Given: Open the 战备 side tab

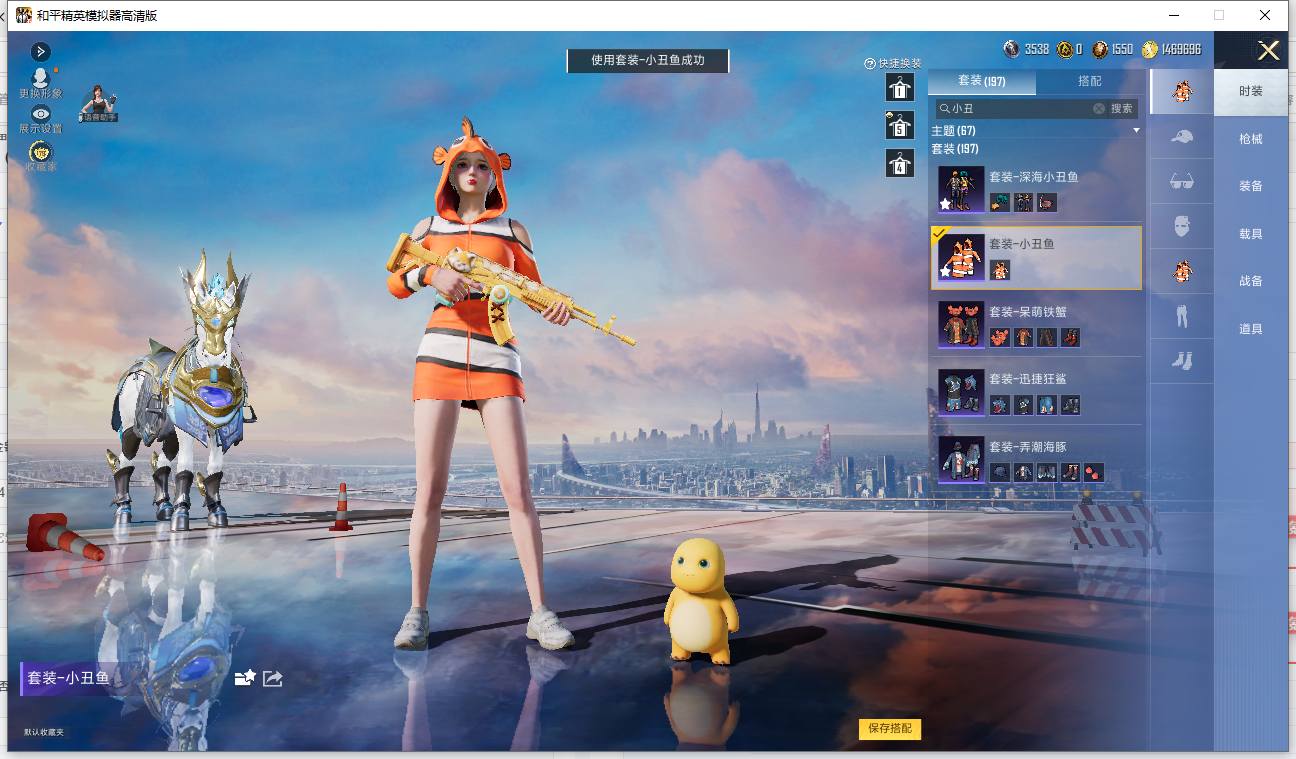Looking at the screenshot, I should (1250, 281).
